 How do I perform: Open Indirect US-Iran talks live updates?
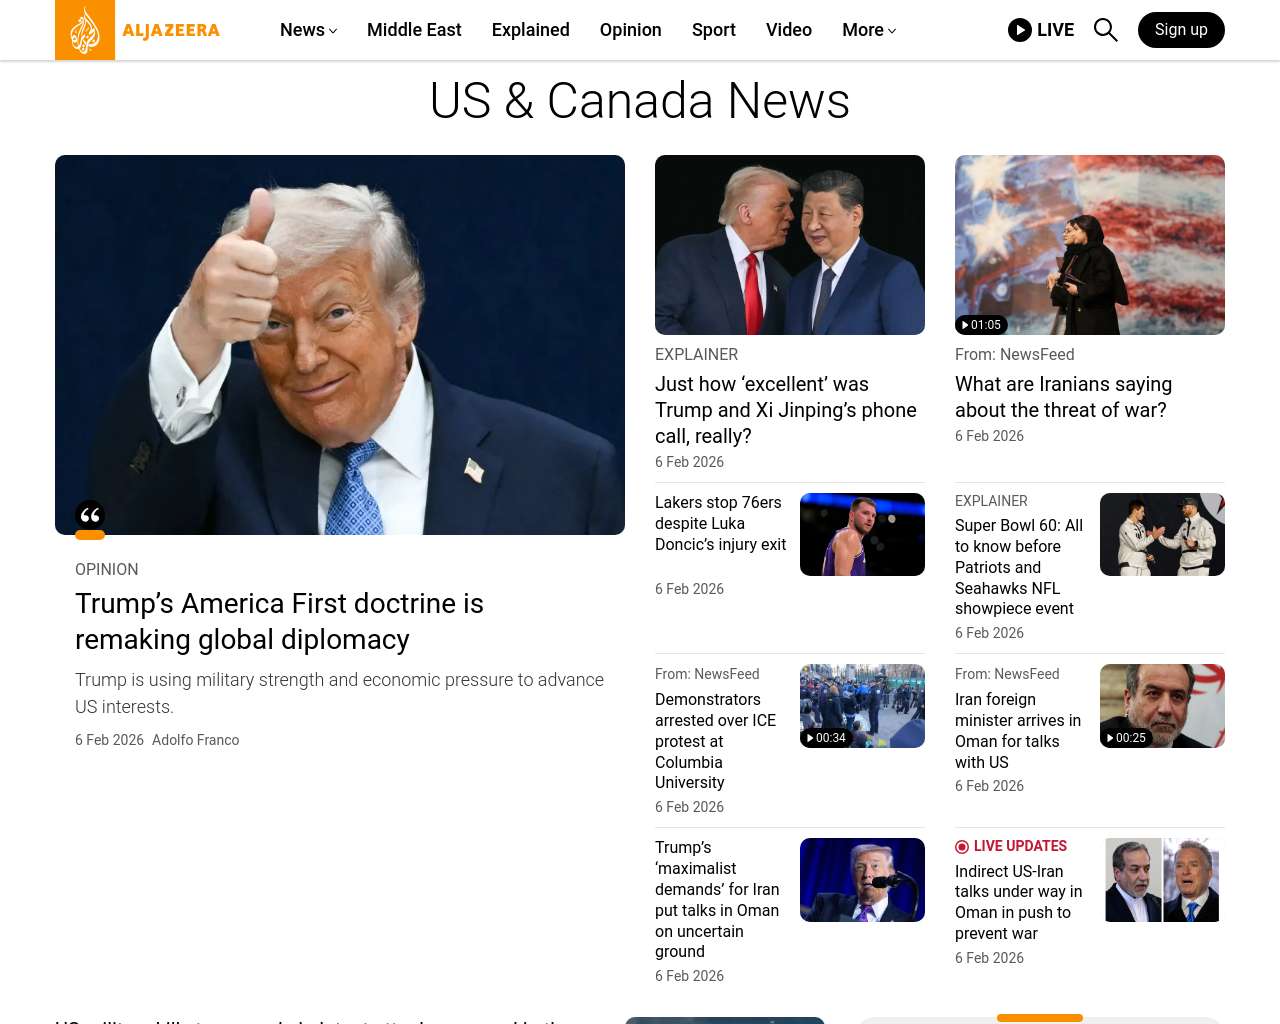[1018, 902]
